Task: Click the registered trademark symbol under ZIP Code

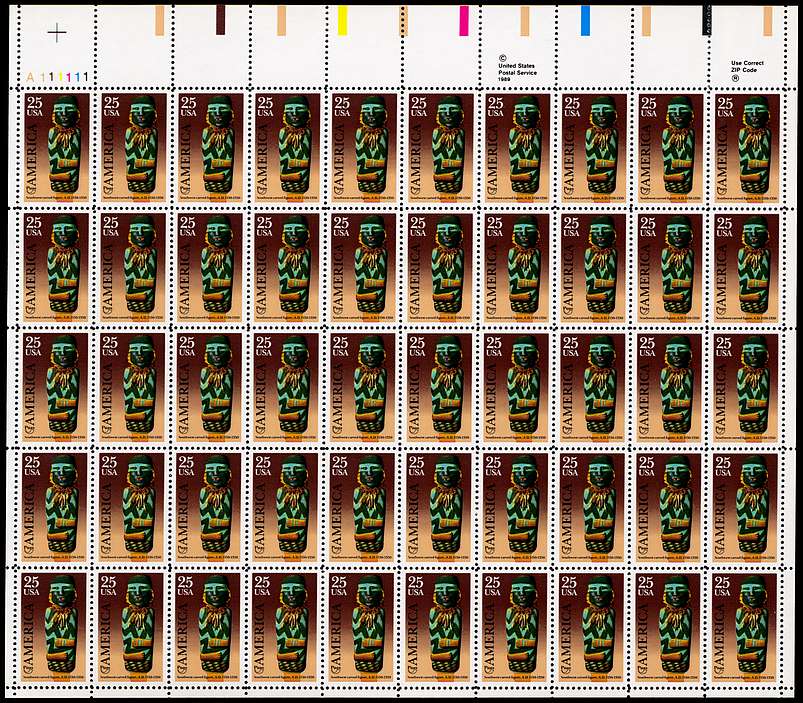Action: pos(735,78)
